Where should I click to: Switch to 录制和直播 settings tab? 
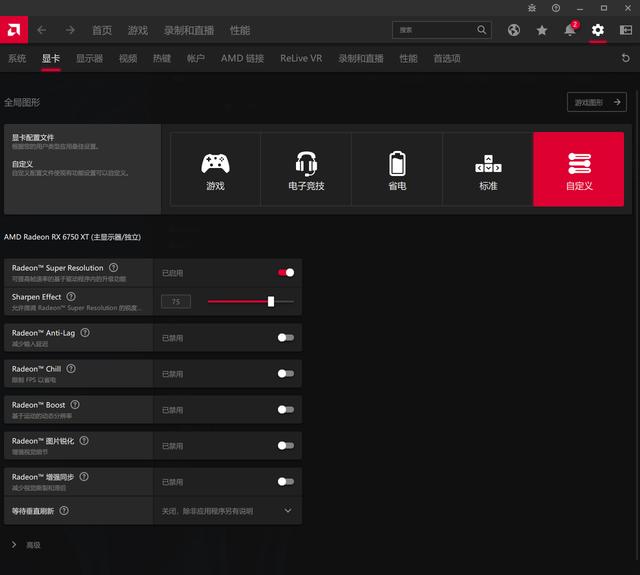(x=361, y=58)
